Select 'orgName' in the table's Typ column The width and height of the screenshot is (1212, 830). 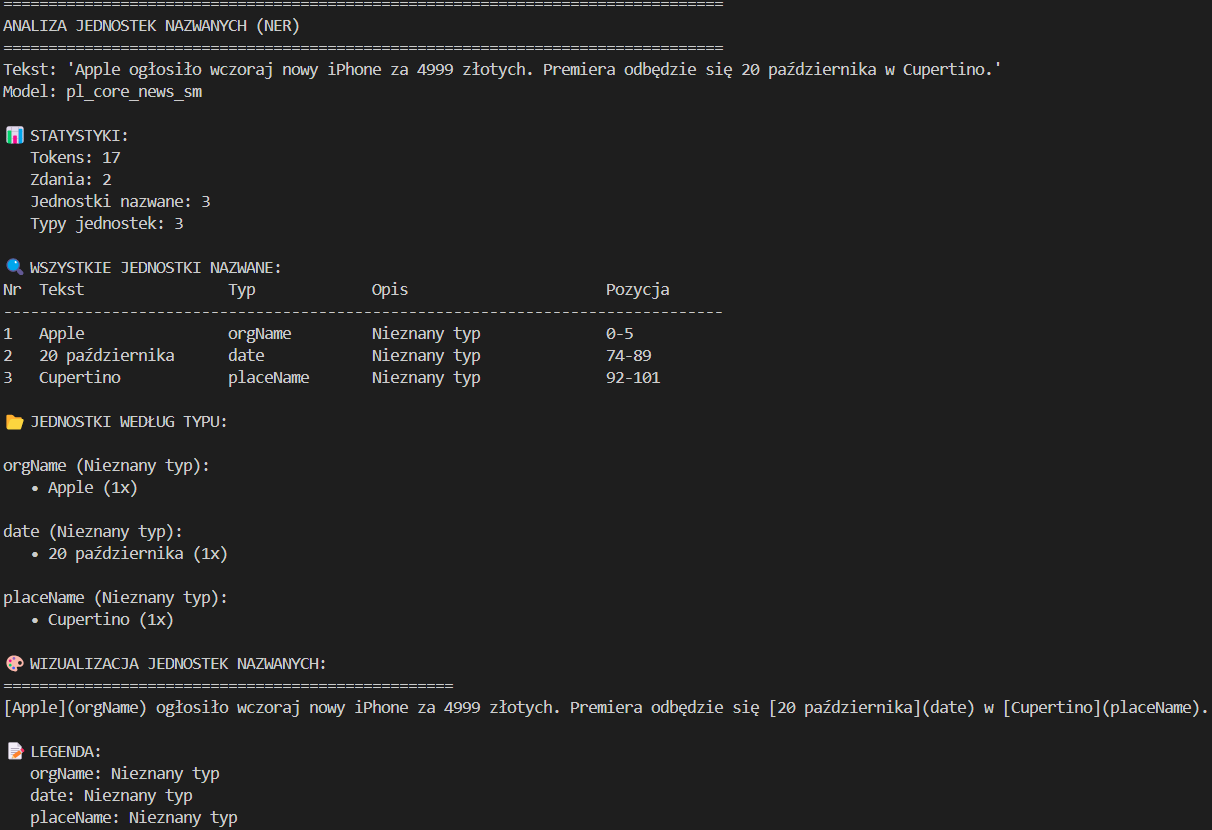click(260, 333)
